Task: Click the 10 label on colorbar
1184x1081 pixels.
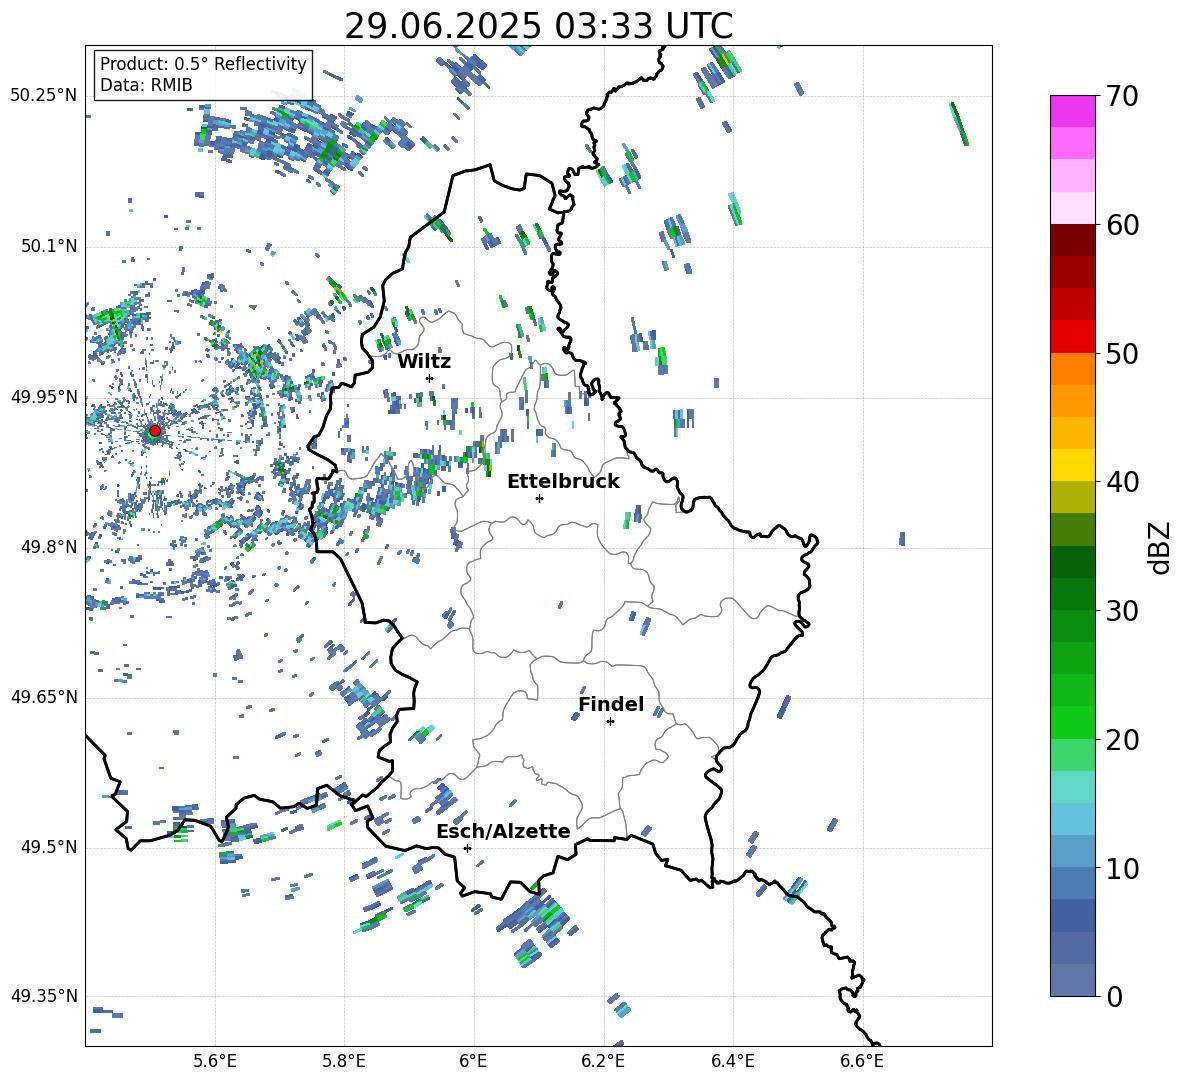Action: [1122, 868]
